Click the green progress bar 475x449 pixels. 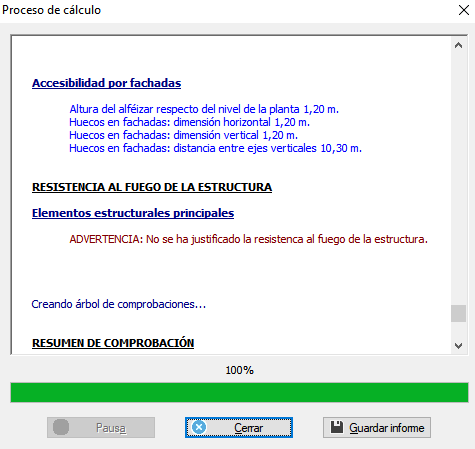239,392
